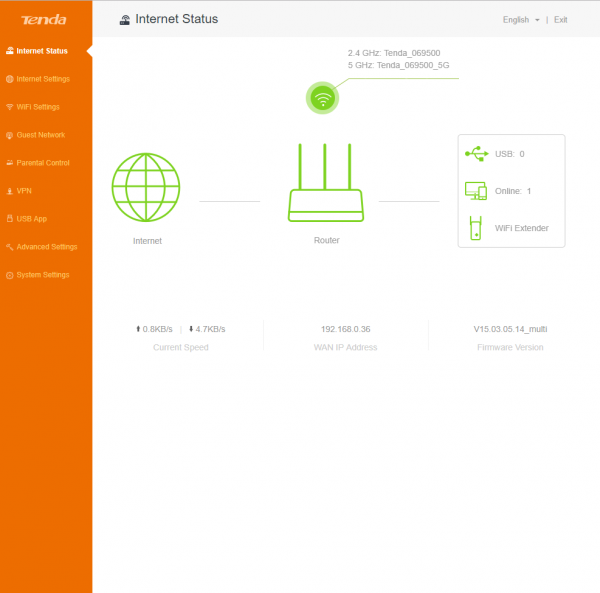Click the V15.03.05.14_multi firmware value
This screenshot has height=593, width=600.
(510, 329)
